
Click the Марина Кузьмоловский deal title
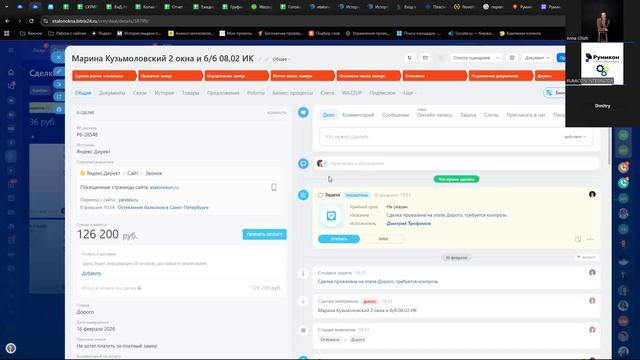pos(162,59)
